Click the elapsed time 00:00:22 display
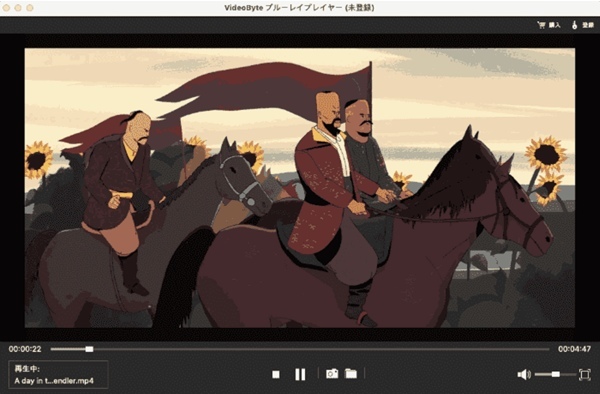Image resolution: width=600 pixels, height=394 pixels. coord(25,349)
